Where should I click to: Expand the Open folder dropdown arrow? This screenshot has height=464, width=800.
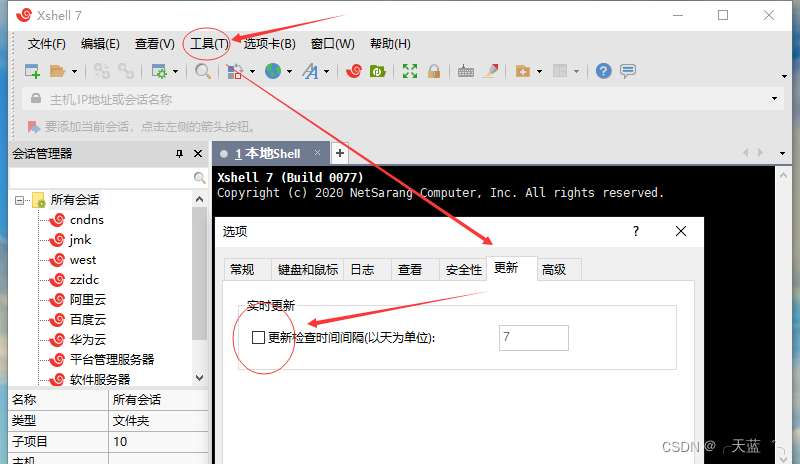(74, 71)
